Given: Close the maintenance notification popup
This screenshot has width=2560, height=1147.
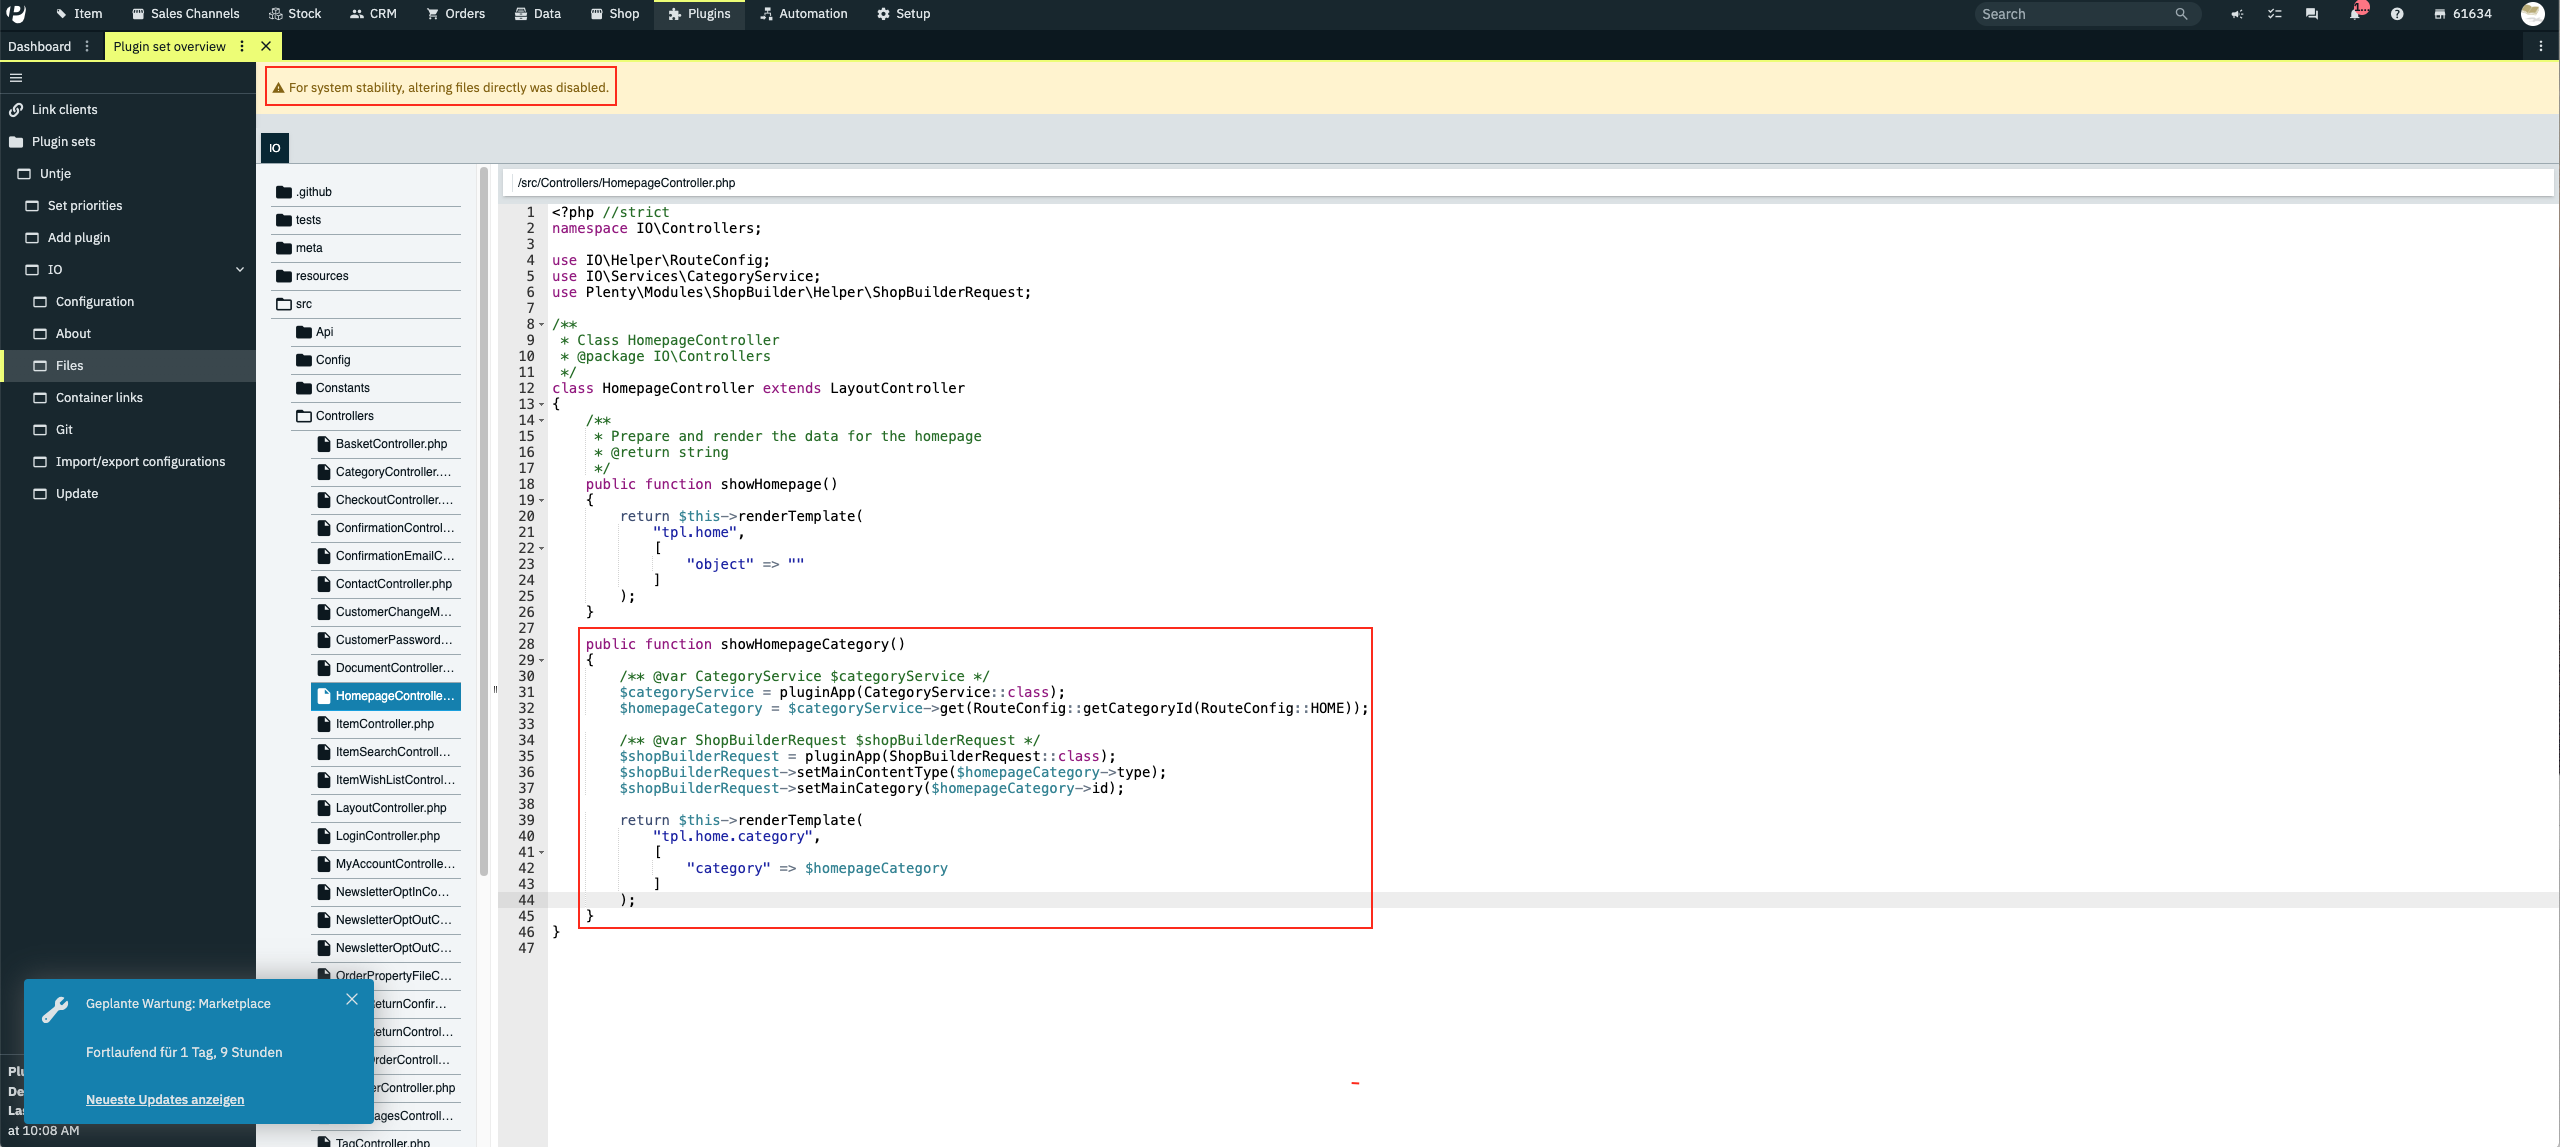Looking at the screenshot, I should pyautogui.click(x=352, y=999).
